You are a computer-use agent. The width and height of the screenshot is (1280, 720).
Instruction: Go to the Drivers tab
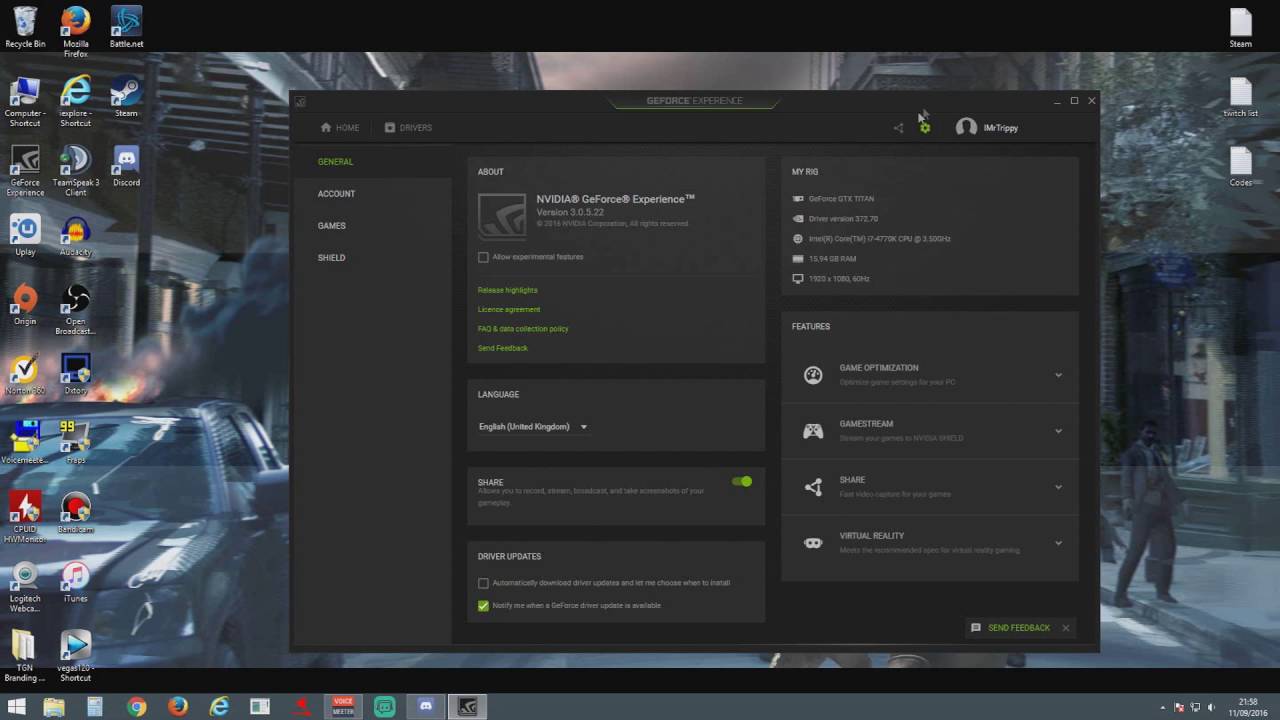pyautogui.click(x=408, y=128)
